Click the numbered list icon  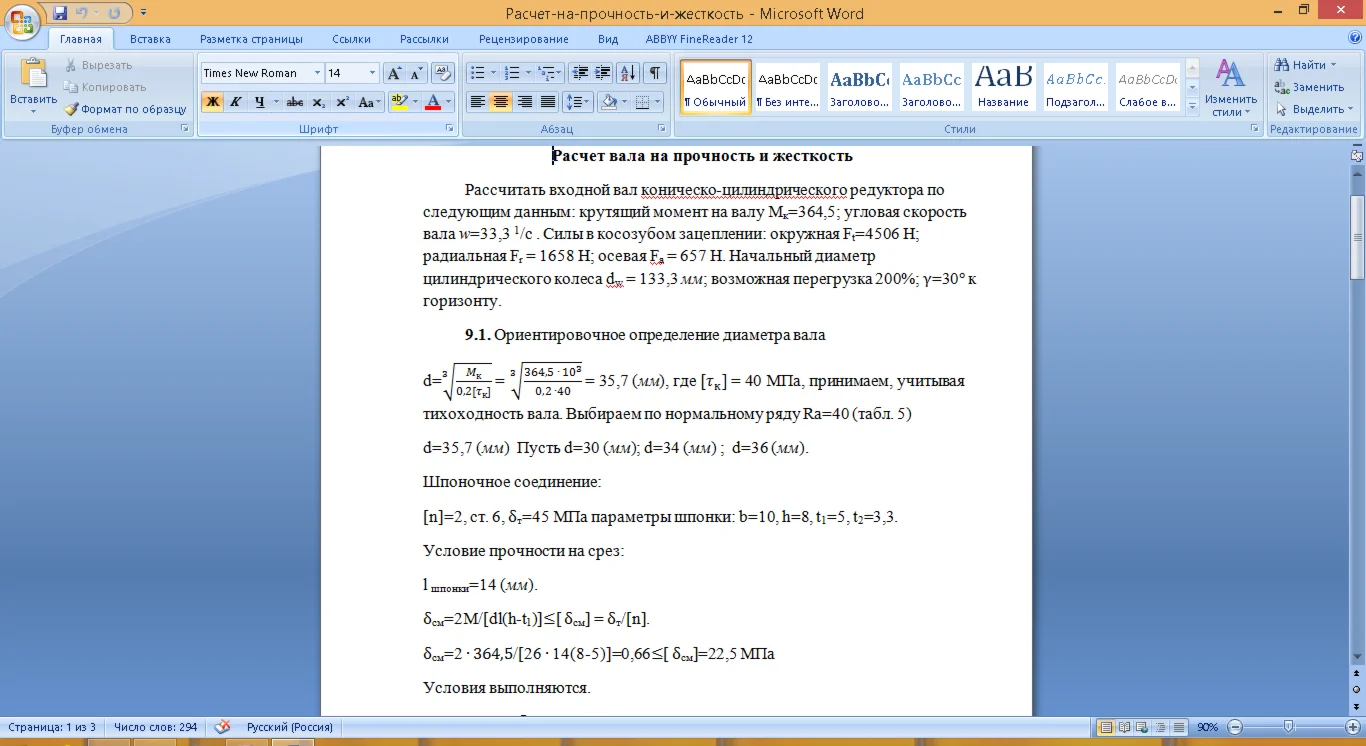coord(513,73)
